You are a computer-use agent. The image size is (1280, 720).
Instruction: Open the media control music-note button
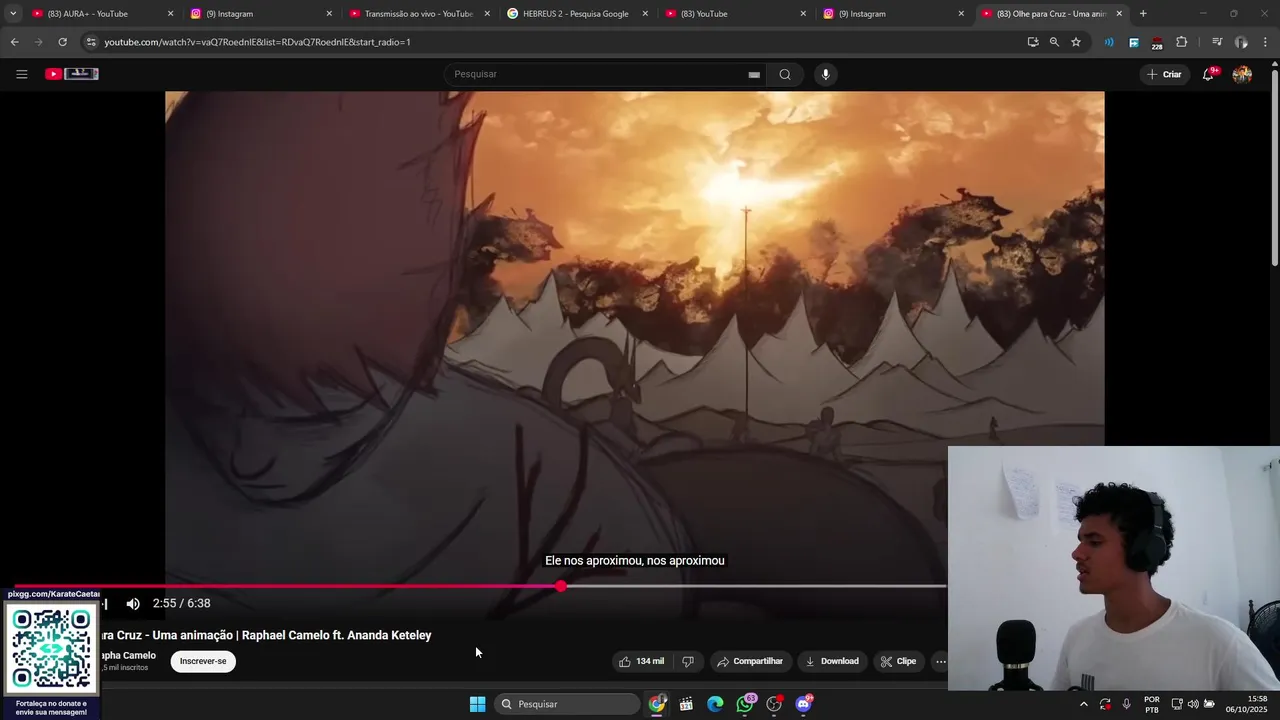[1217, 42]
